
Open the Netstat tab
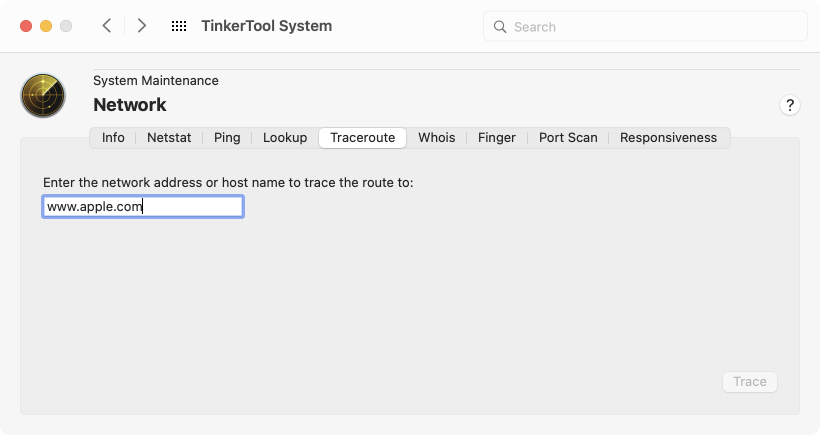click(169, 138)
